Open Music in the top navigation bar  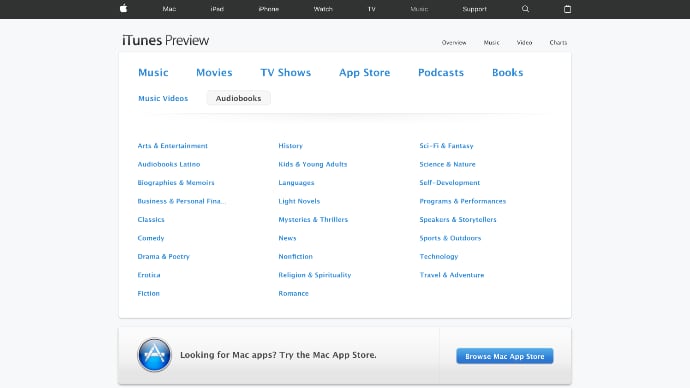pos(419,9)
